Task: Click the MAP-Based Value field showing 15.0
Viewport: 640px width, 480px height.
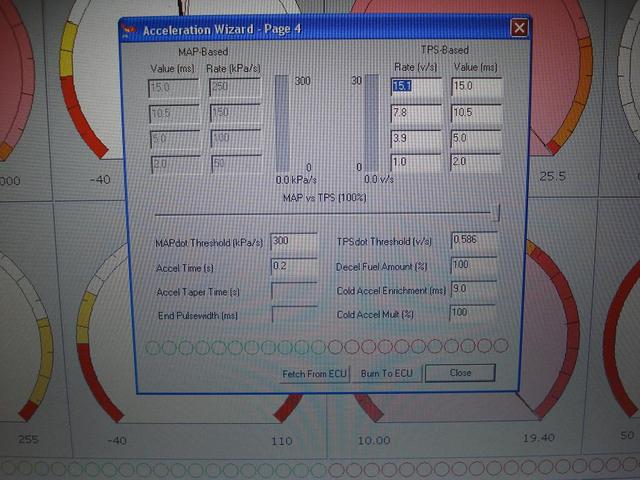Action: 173,88
